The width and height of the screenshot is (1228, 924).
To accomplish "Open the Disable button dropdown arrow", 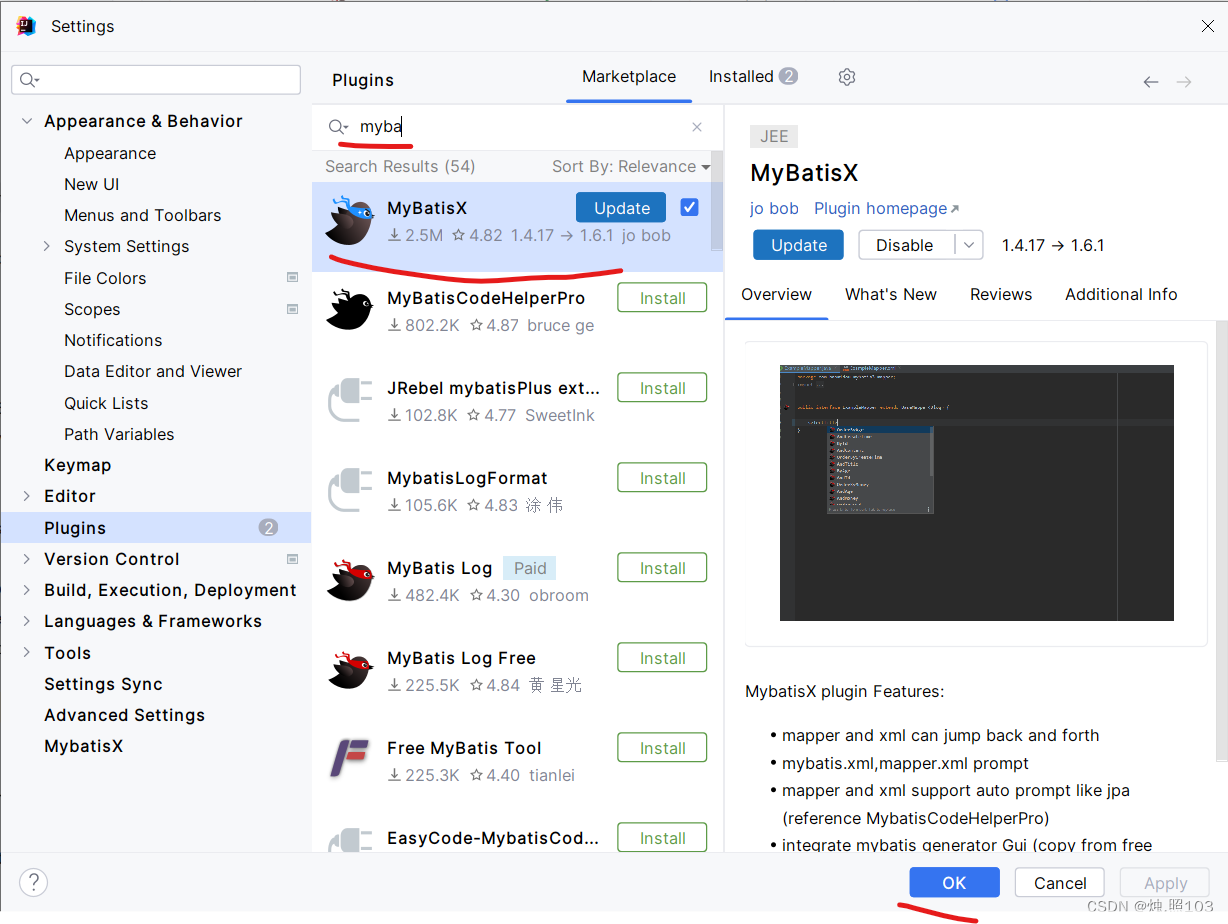I will (968, 245).
